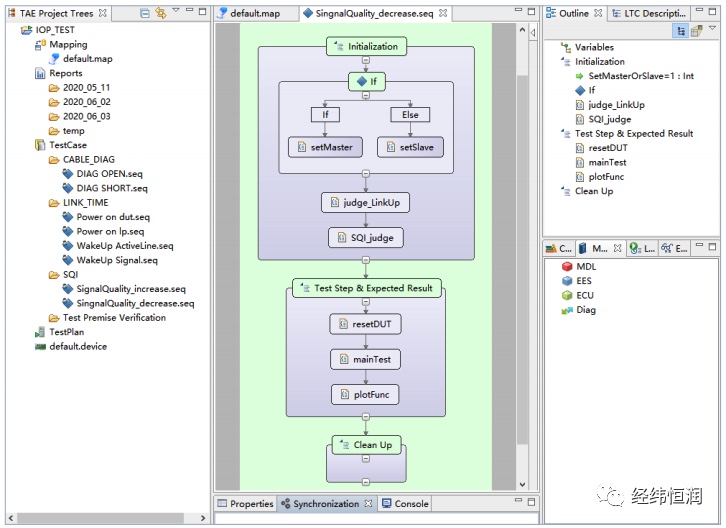The width and height of the screenshot is (726, 528).
Task: Open the Console tab
Action: (406, 503)
